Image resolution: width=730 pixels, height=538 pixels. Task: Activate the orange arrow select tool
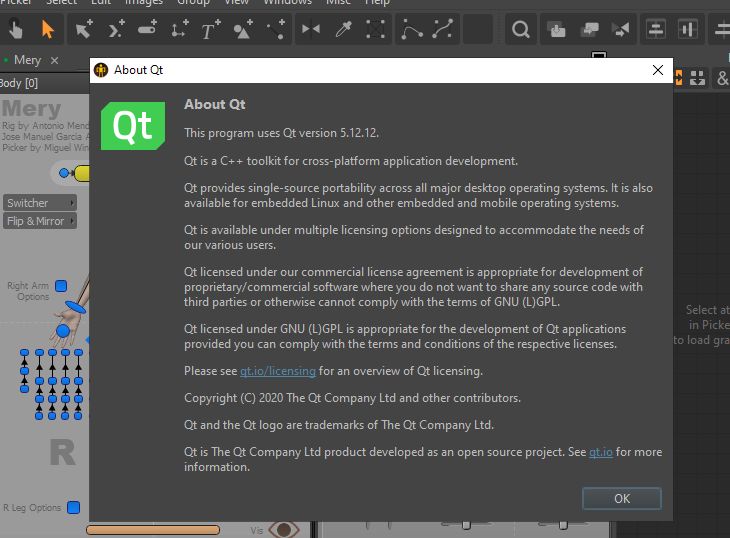point(47,30)
